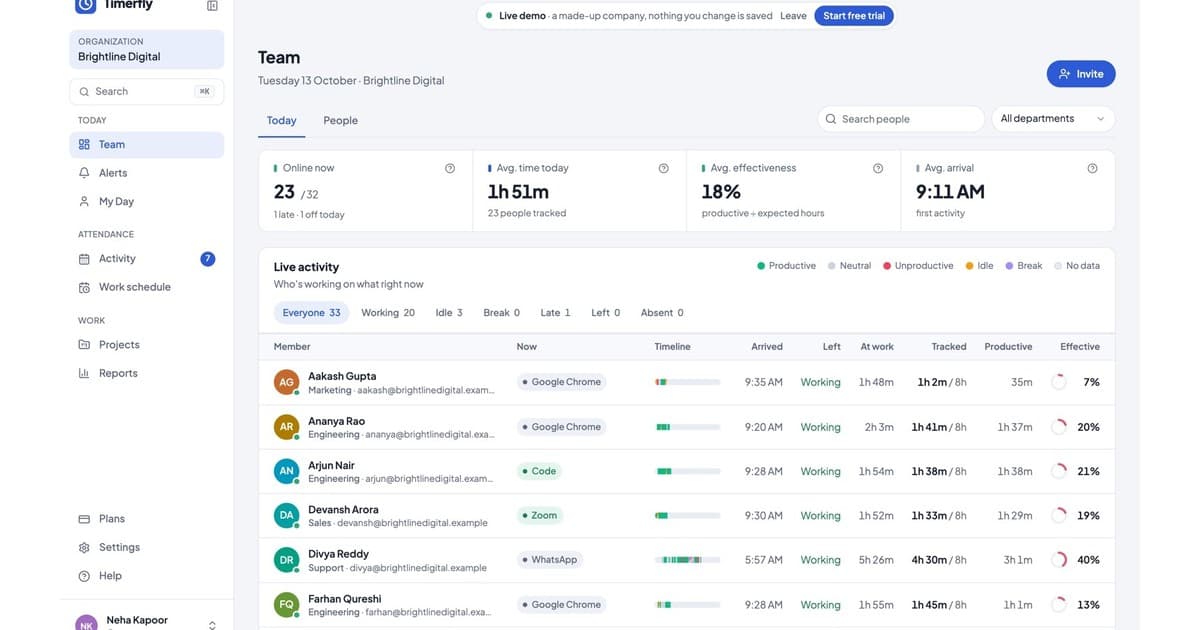This screenshot has width=1200, height=630.
Task: Click Devansh Arora's Zoom activity chip
Action: pos(540,516)
